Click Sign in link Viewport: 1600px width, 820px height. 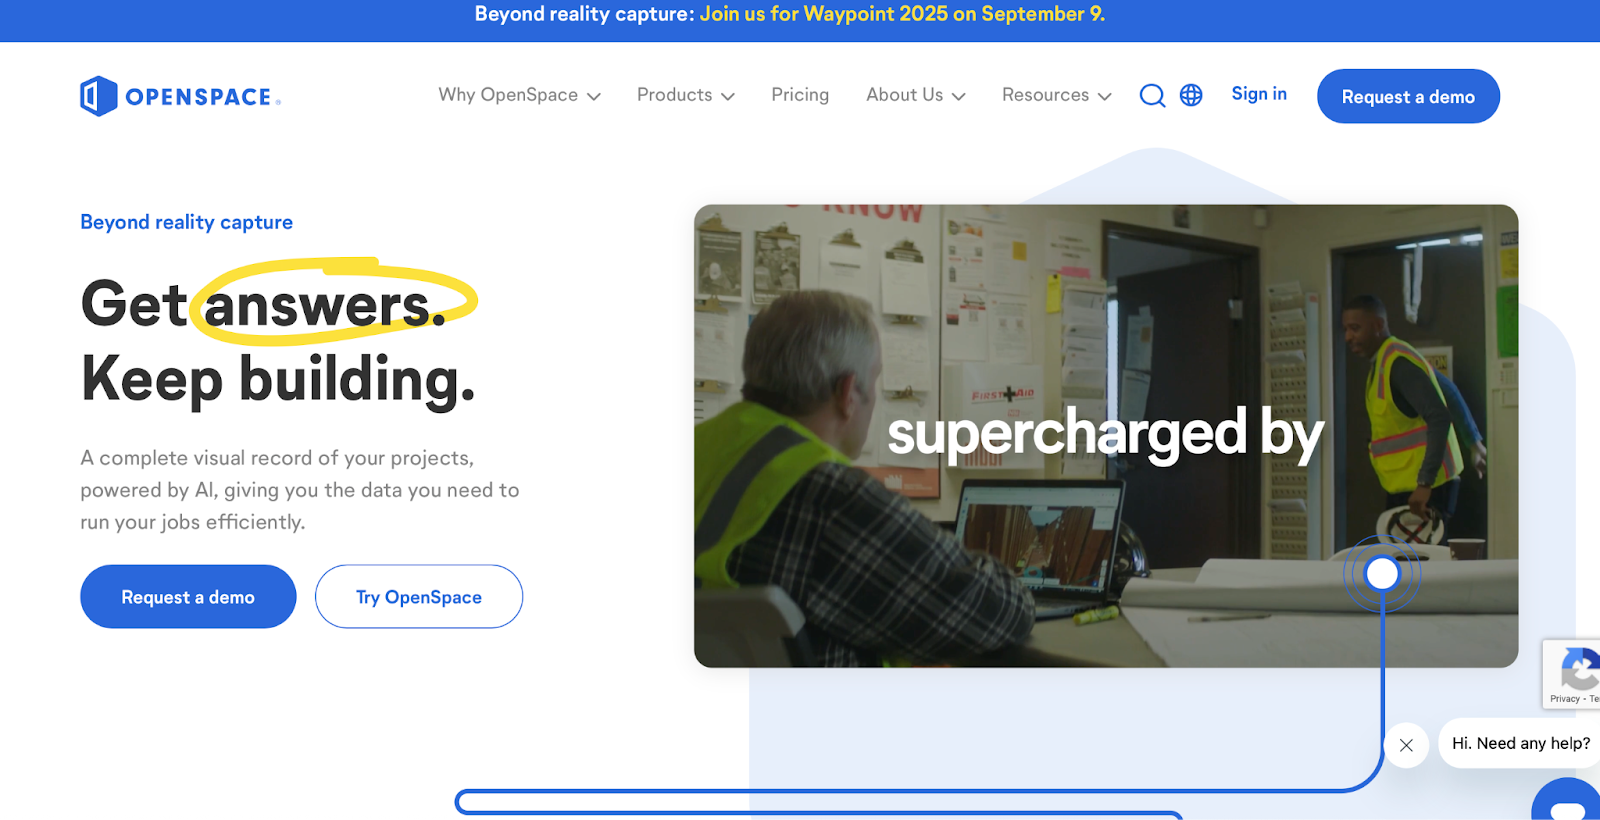[x=1259, y=94]
